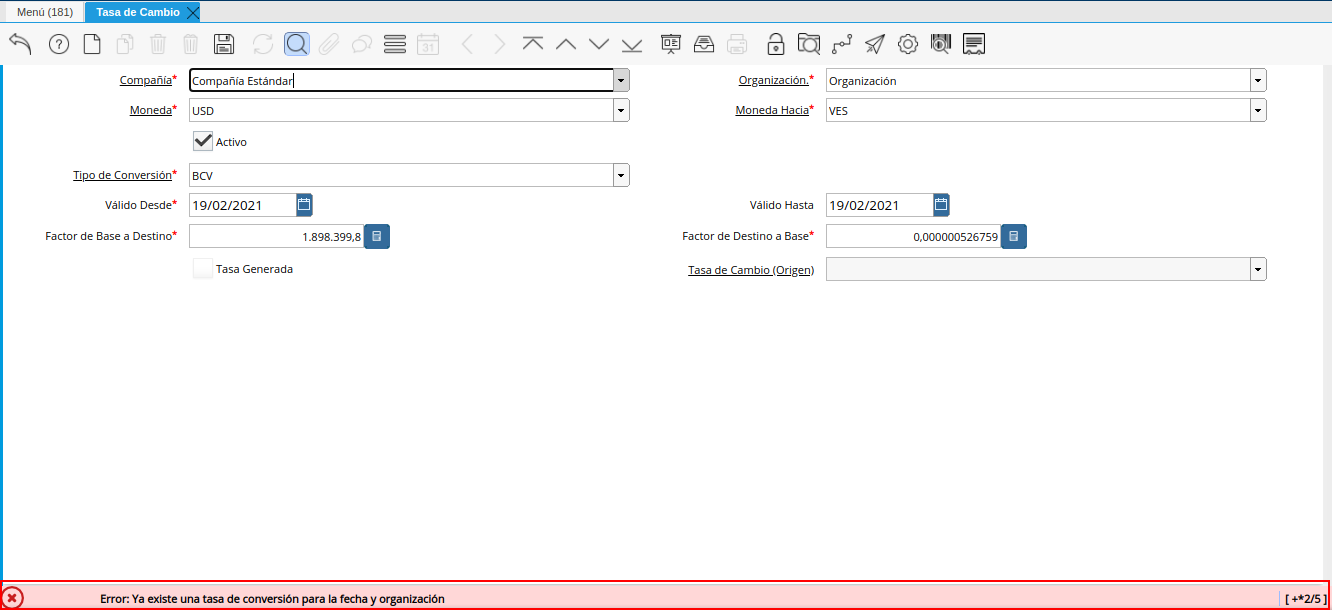1332x610 pixels.
Task: Close the Tasa de Cambio tab
Action: pyautogui.click(x=193, y=12)
